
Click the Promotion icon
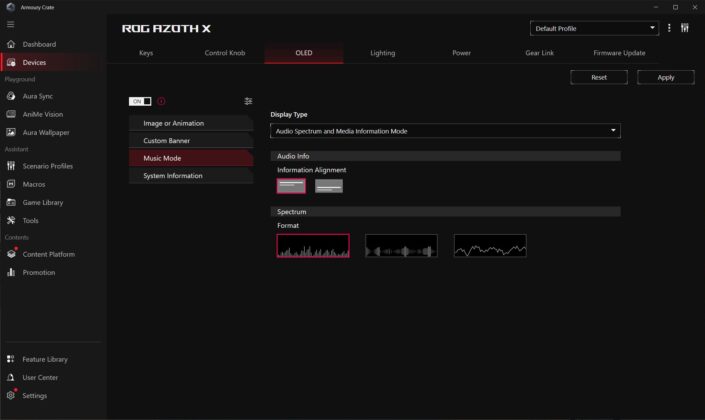click(x=11, y=272)
